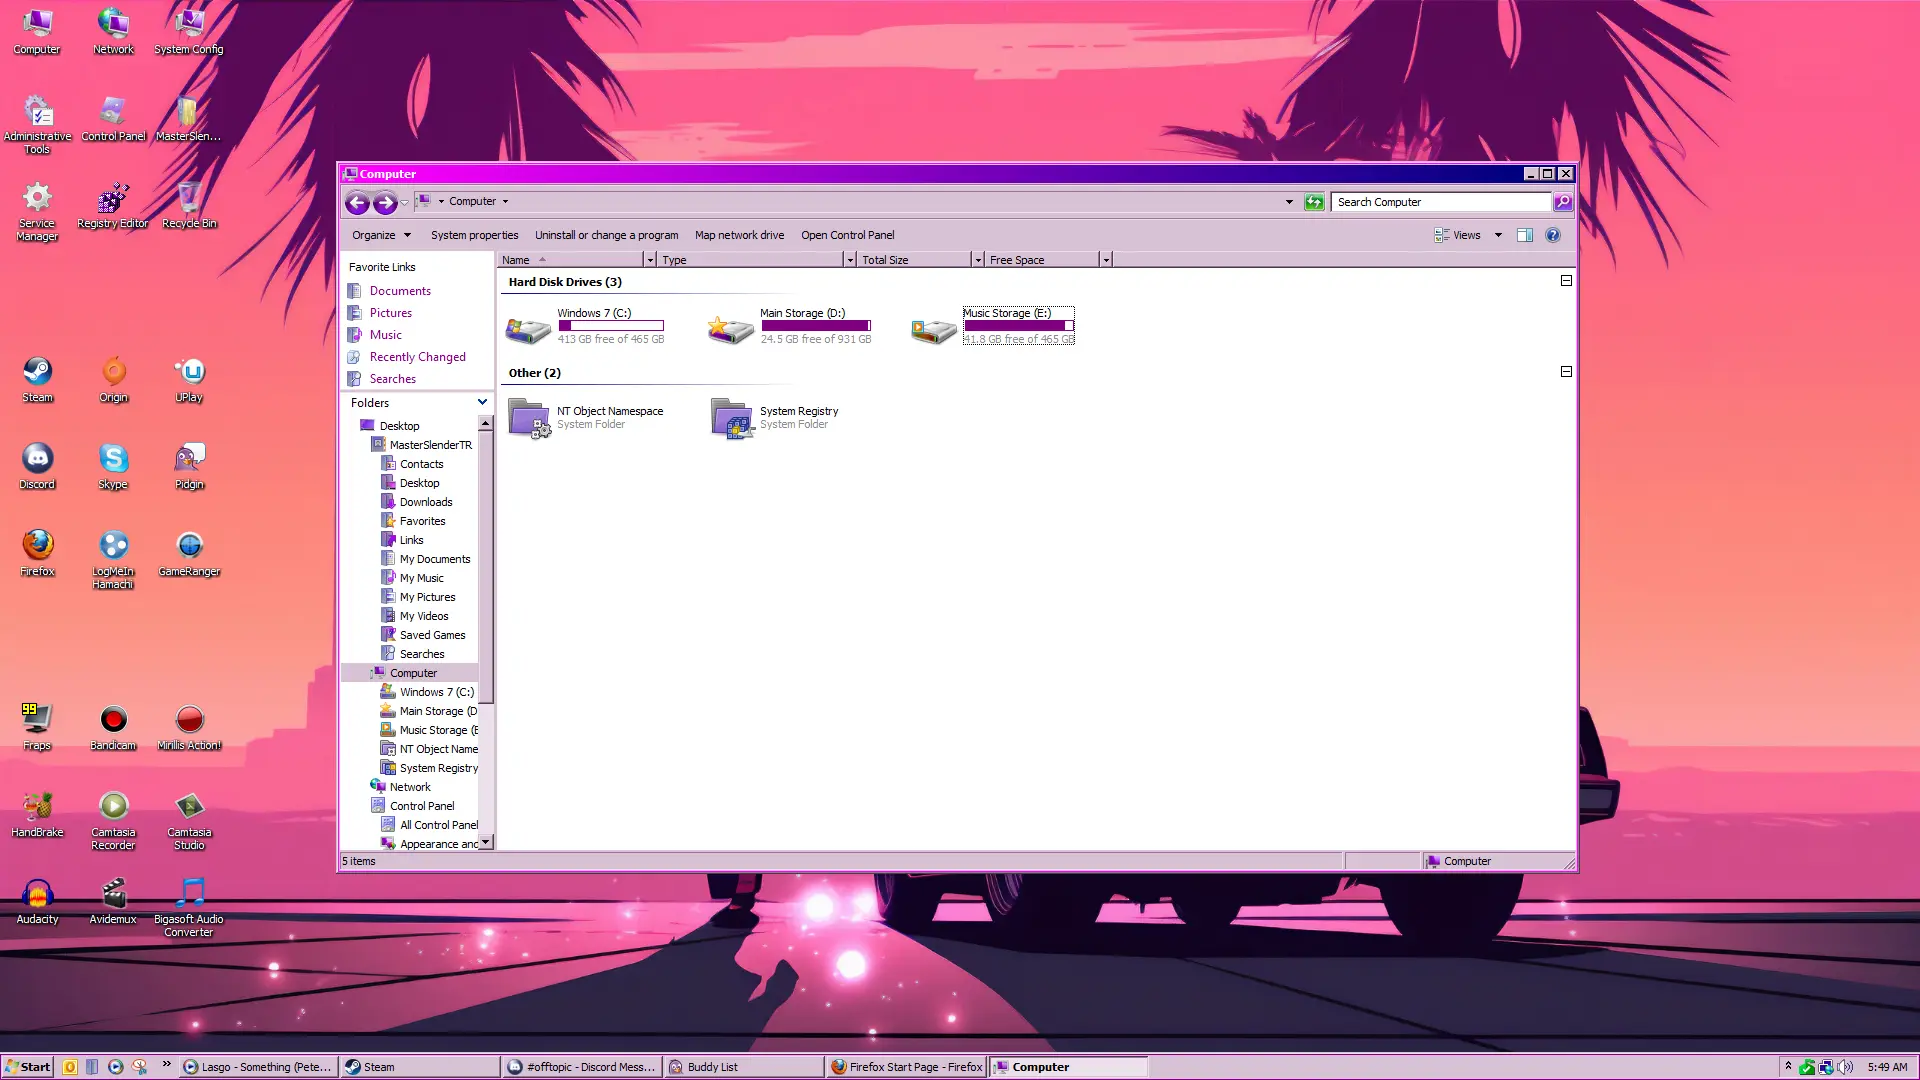This screenshot has width=1920, height=1080.
Task: Open the Firefox desktop icon
Action: (x=38, y=545)
